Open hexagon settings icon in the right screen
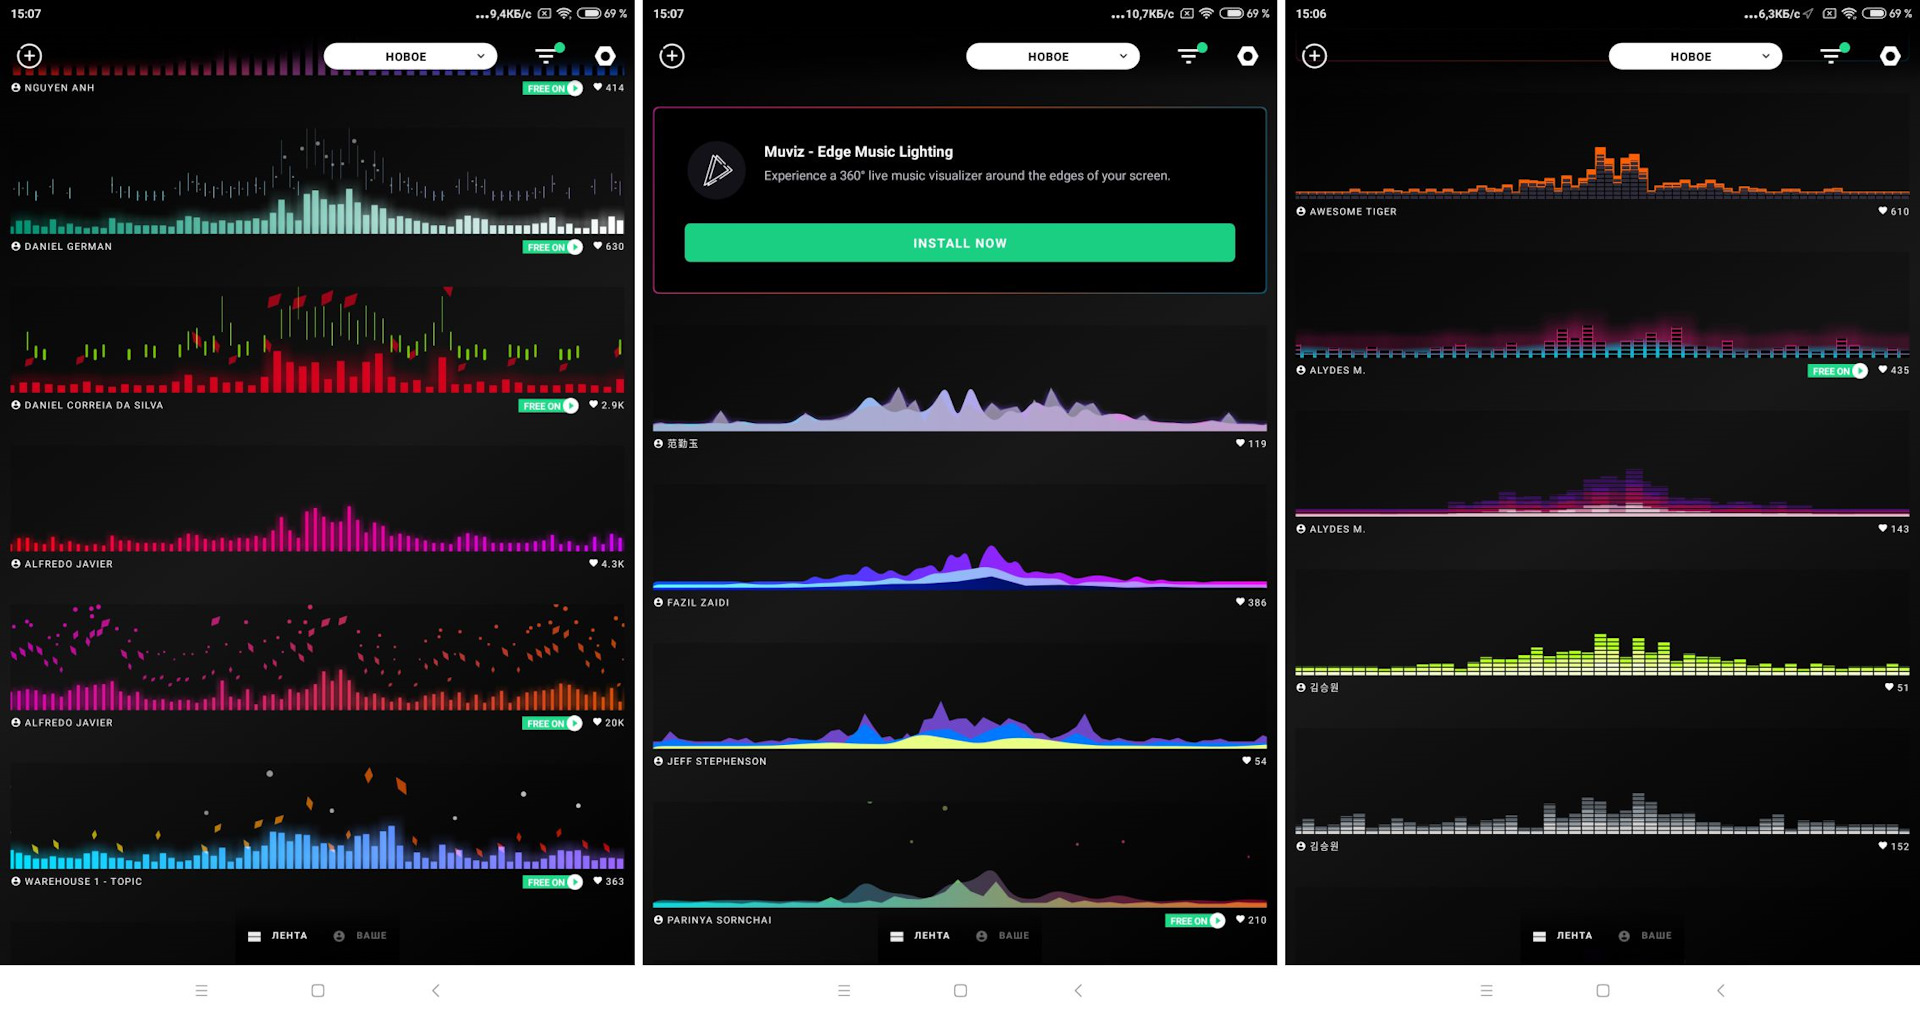 click(x=1890, y=56)
